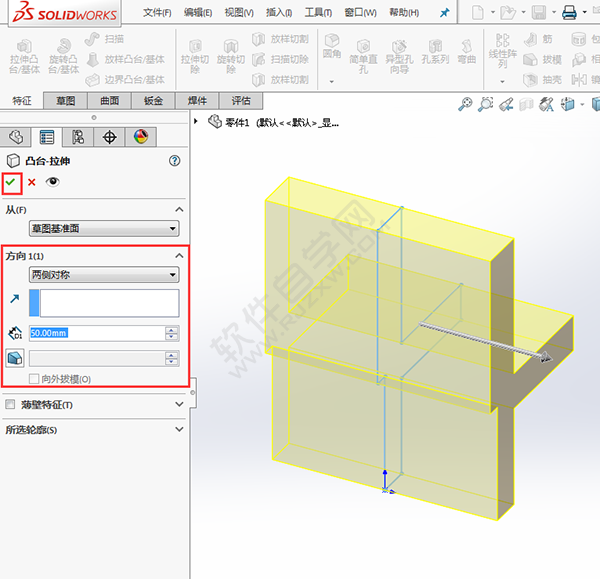The image size is (600, 579).
Task: Cancel the extrude with the red X
Action: [x=32, y=182]
